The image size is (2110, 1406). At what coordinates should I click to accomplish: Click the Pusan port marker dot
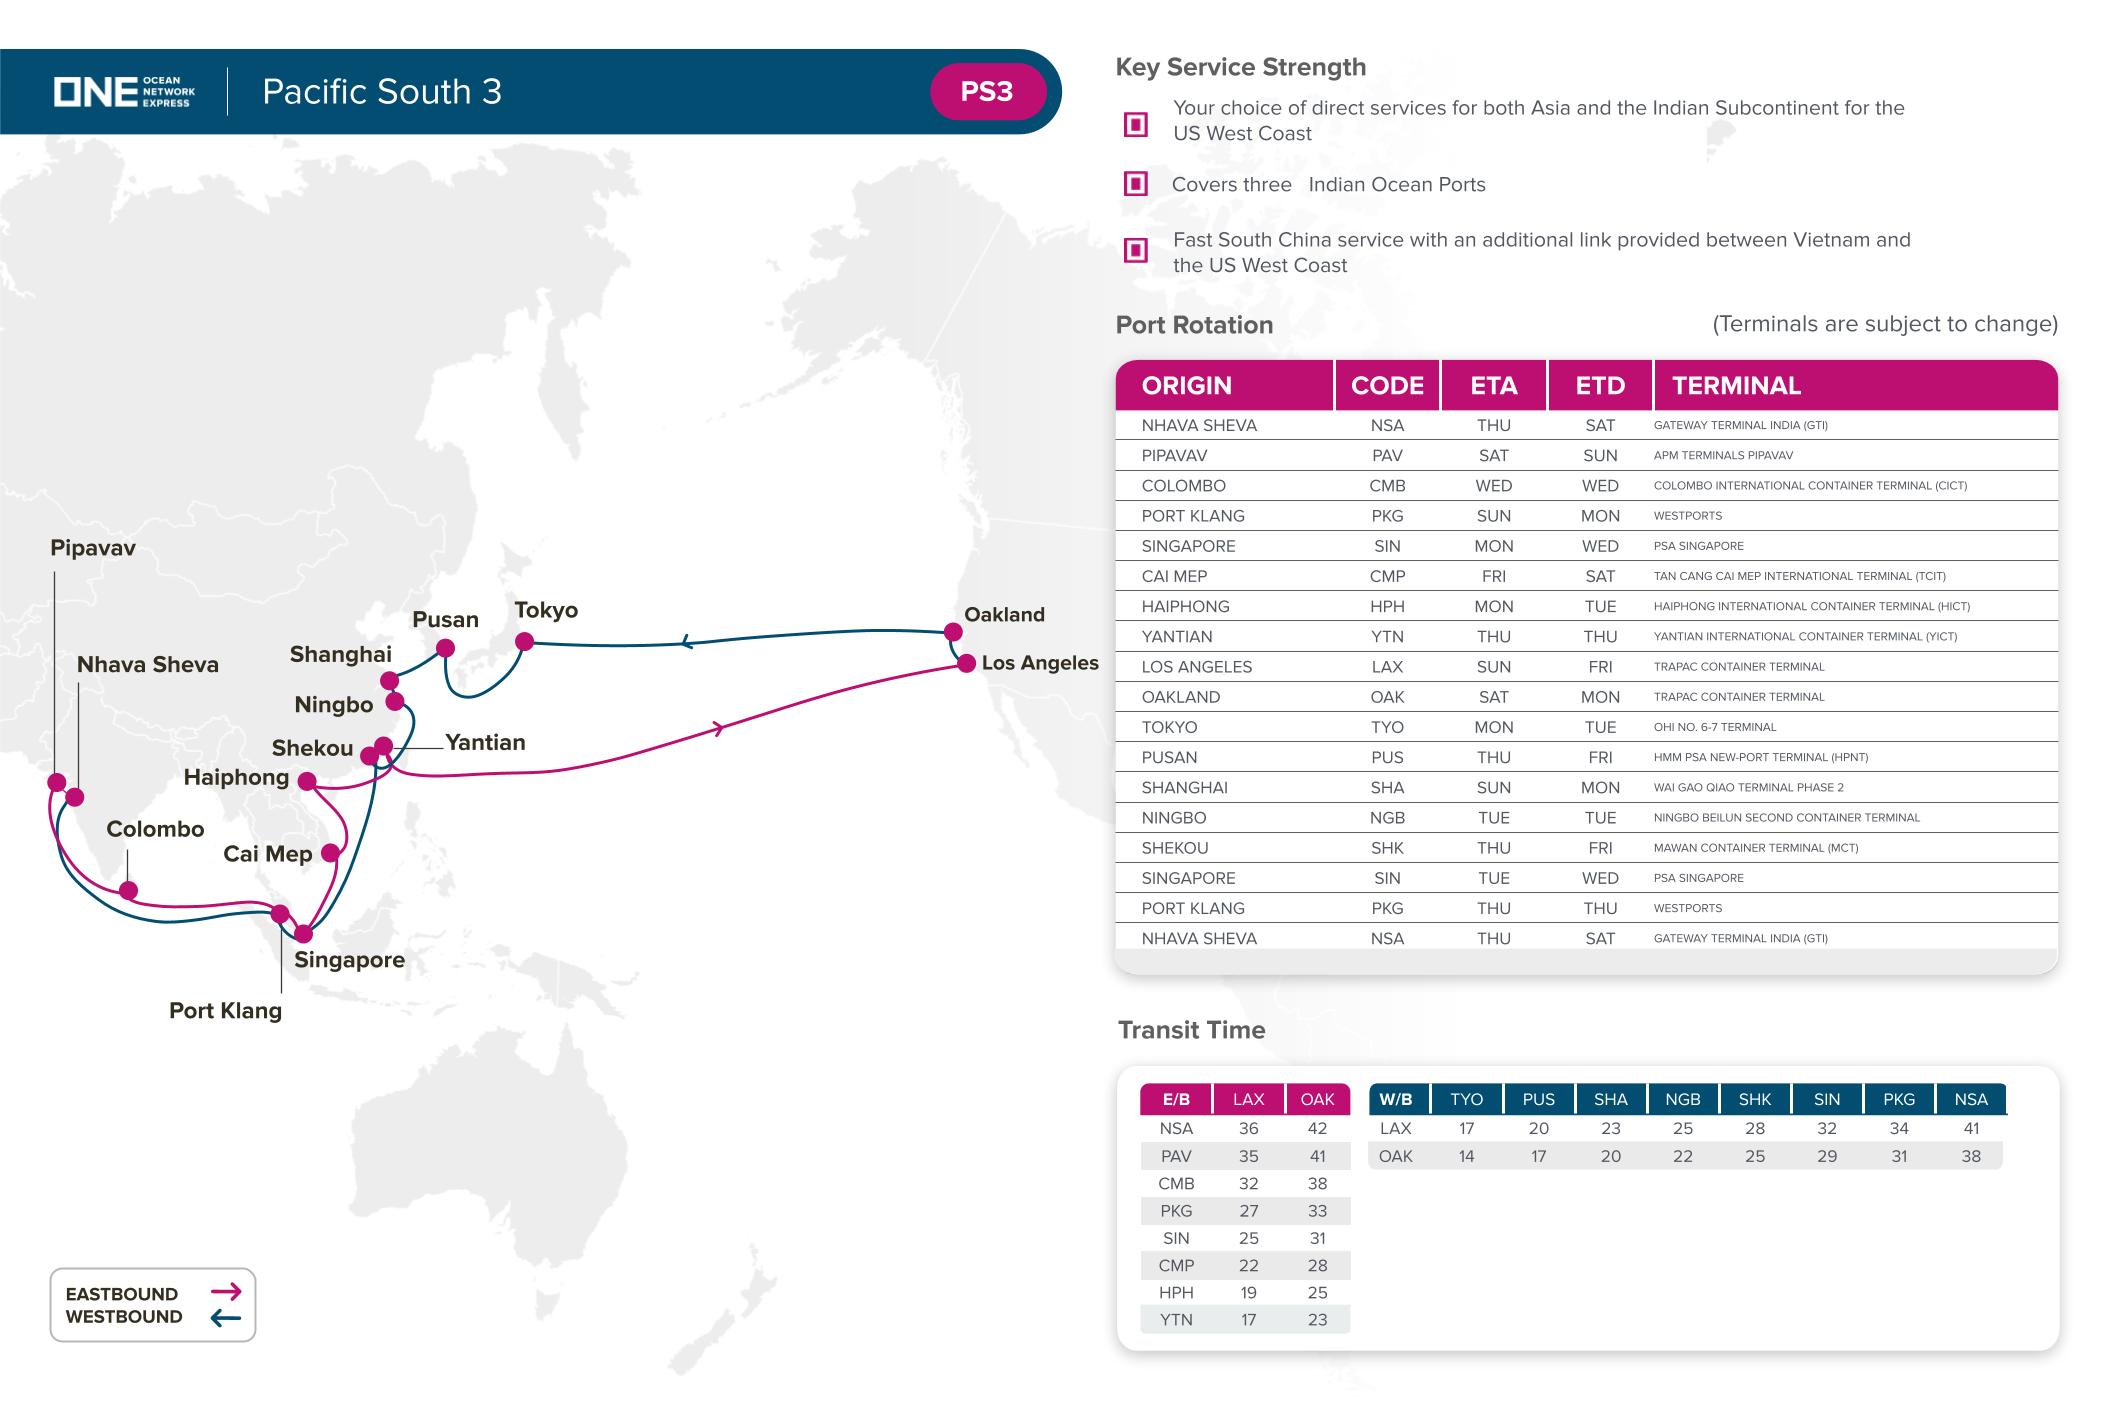click(x=446, y=648)
